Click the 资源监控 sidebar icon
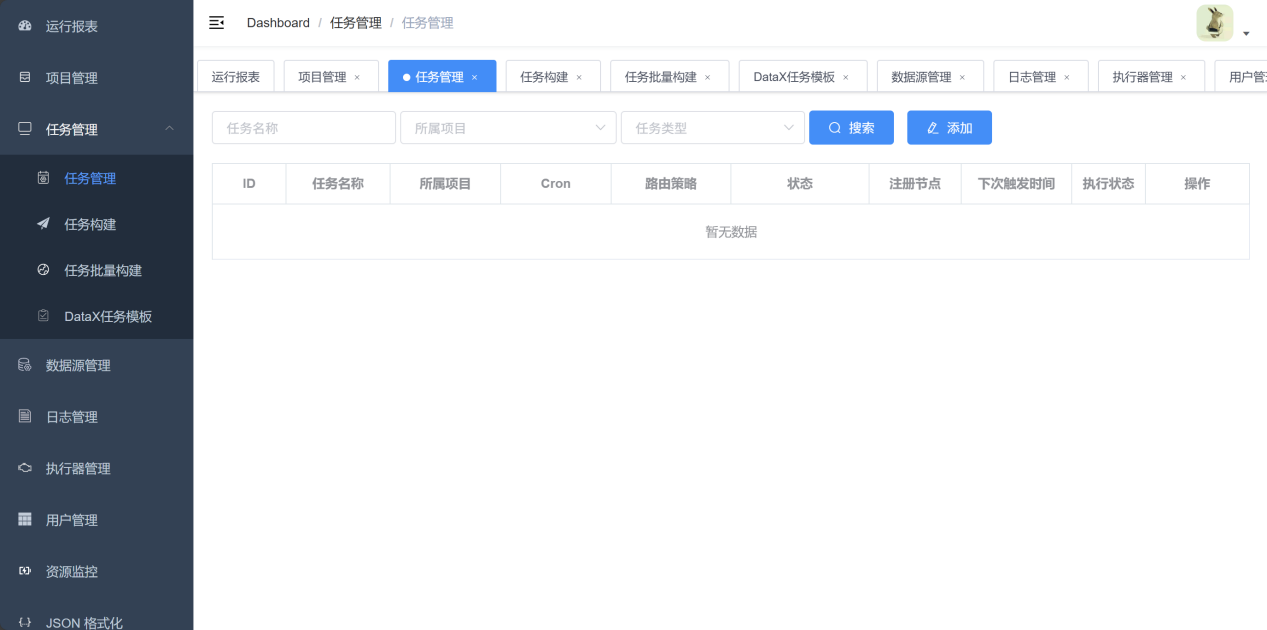 tap(25, 571)
